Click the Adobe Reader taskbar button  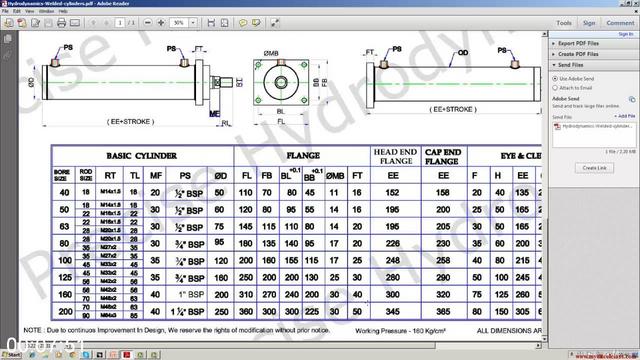click(x=127, y=355)
